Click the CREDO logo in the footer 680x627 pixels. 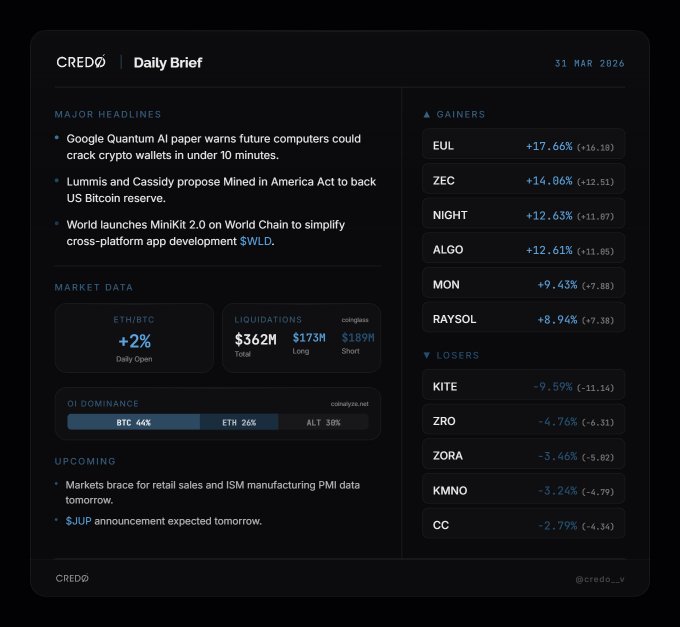[x=72, y=578]
